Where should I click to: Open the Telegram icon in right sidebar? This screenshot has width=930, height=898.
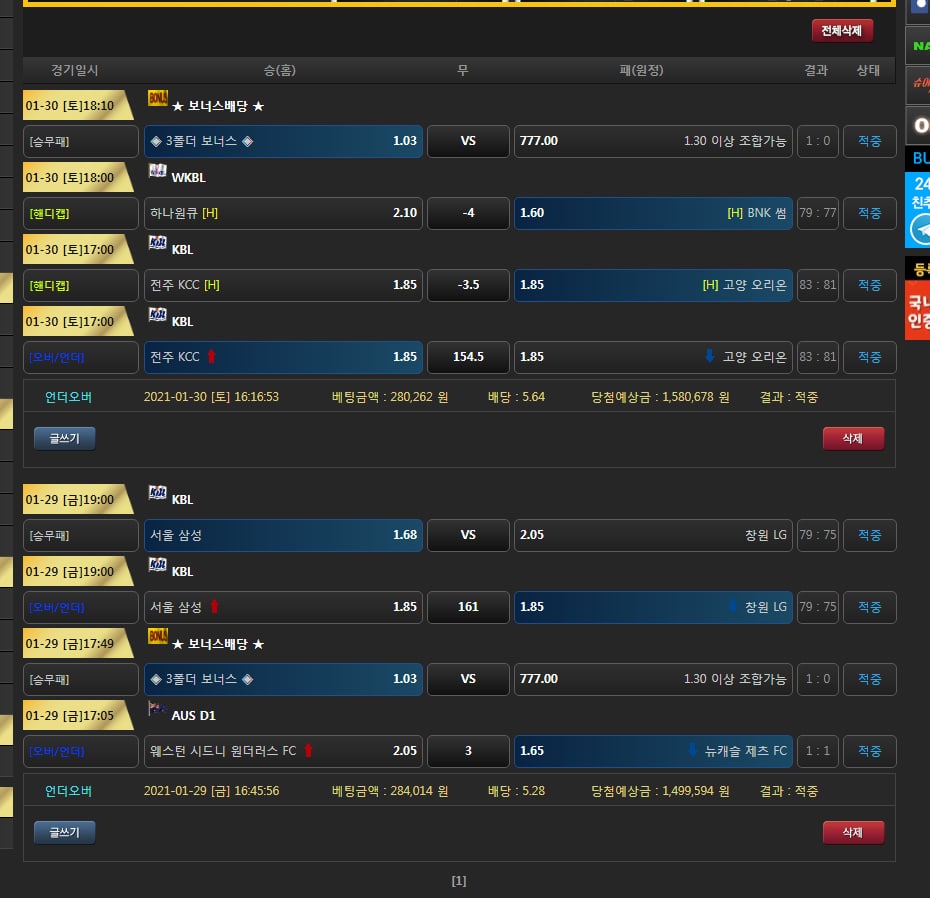920,230
